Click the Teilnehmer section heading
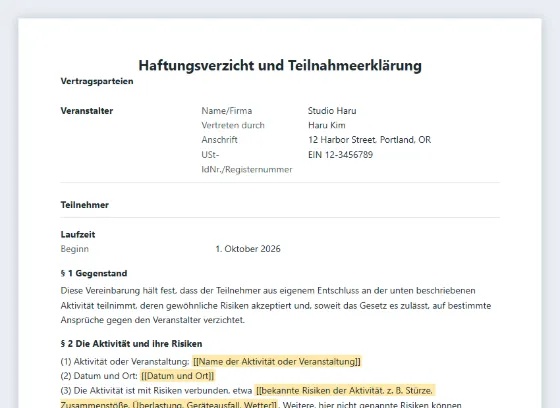This screenshot has width=560, height=408. pos(85,205)
